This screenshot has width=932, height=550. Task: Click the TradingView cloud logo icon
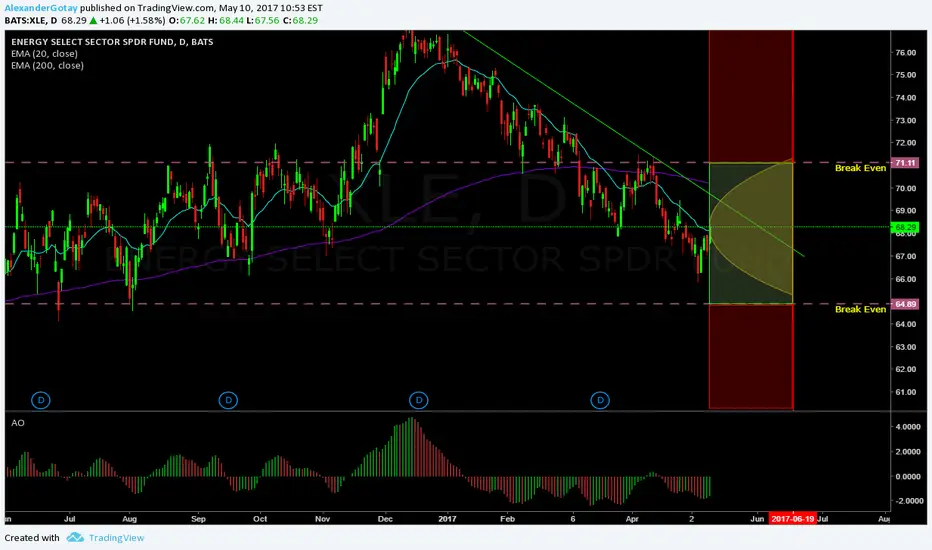75,538
